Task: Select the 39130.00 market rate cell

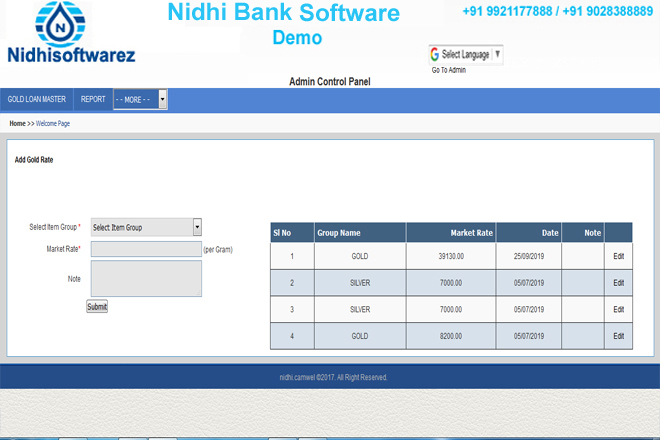Action: pyautogui.click(x=451, y=256)
